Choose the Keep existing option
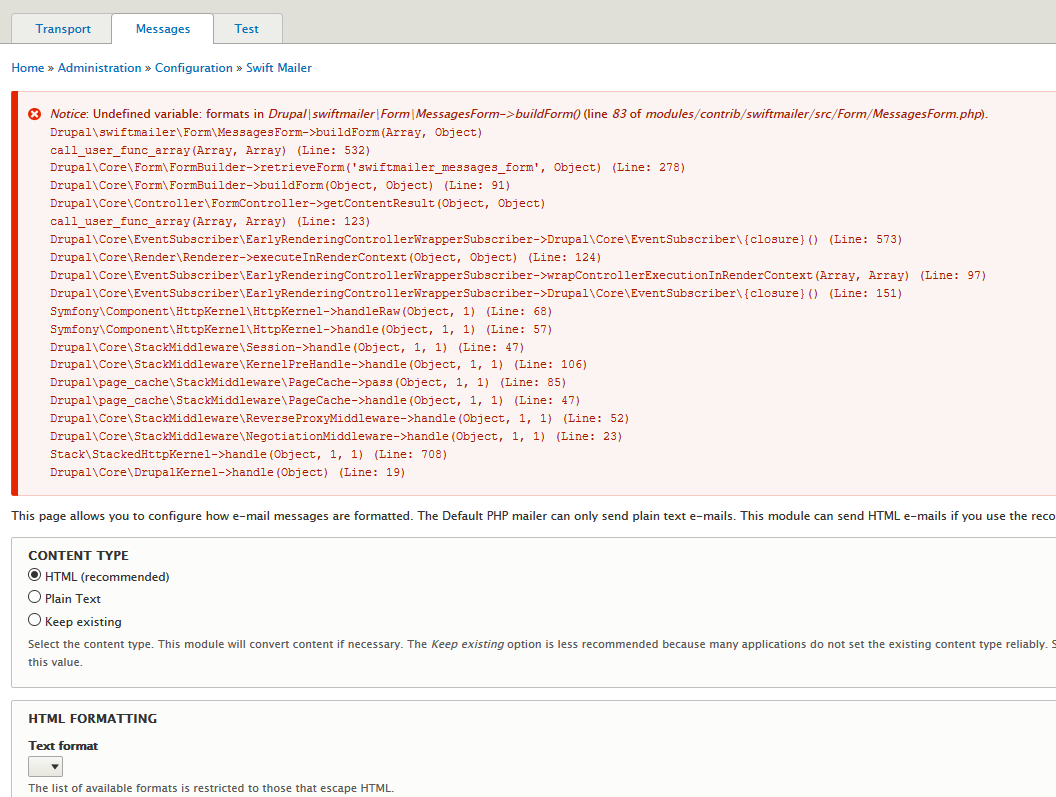 coord(34,620)
